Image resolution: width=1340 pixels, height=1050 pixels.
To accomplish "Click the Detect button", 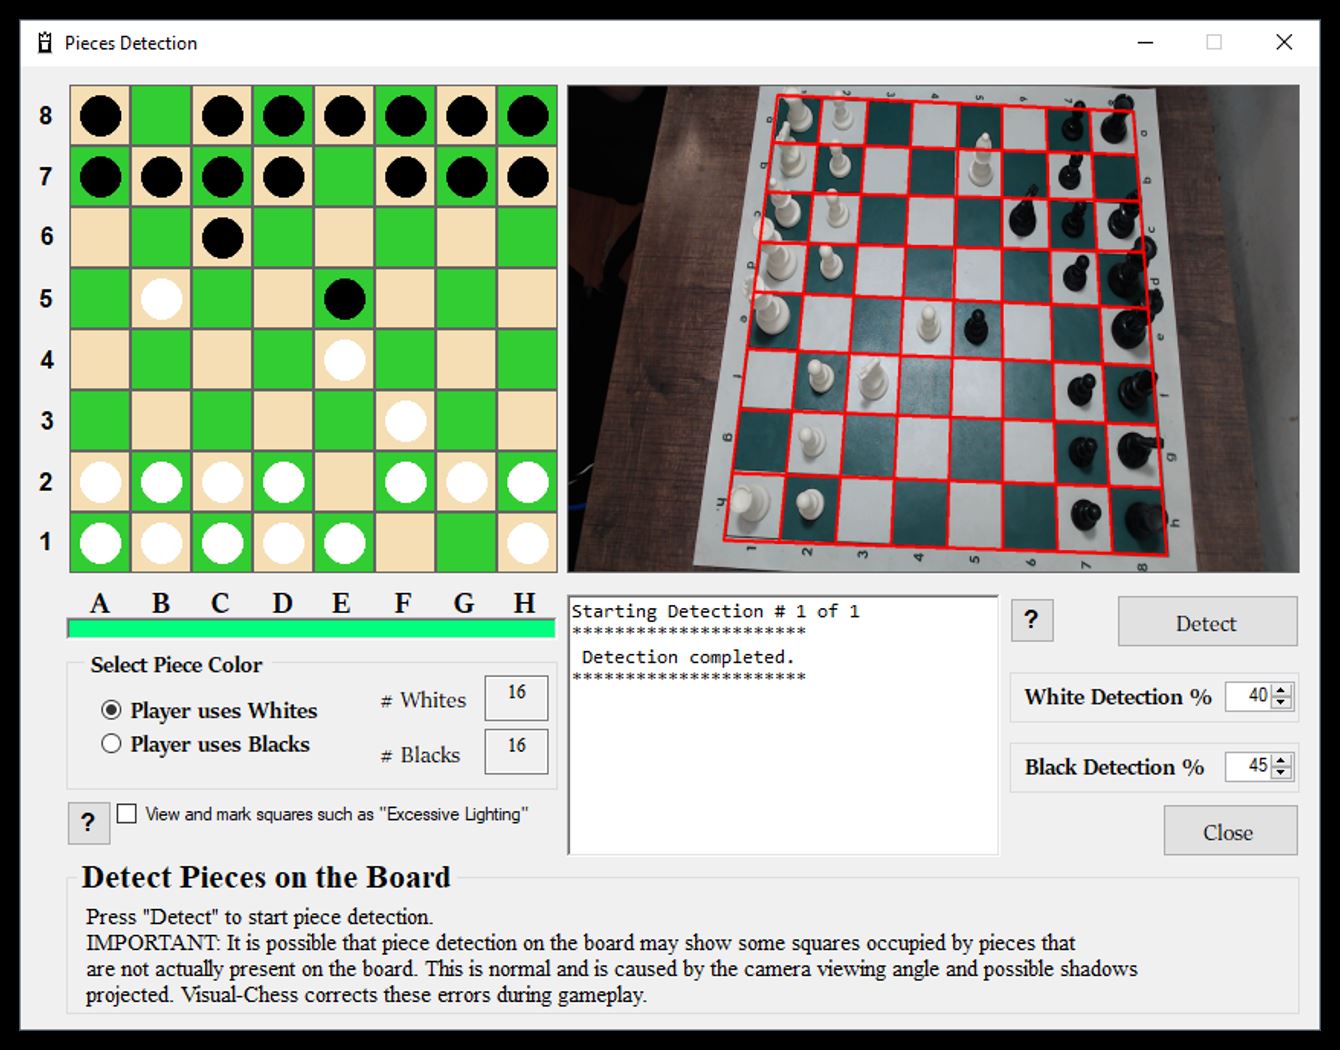I will tap(1207, 622).
